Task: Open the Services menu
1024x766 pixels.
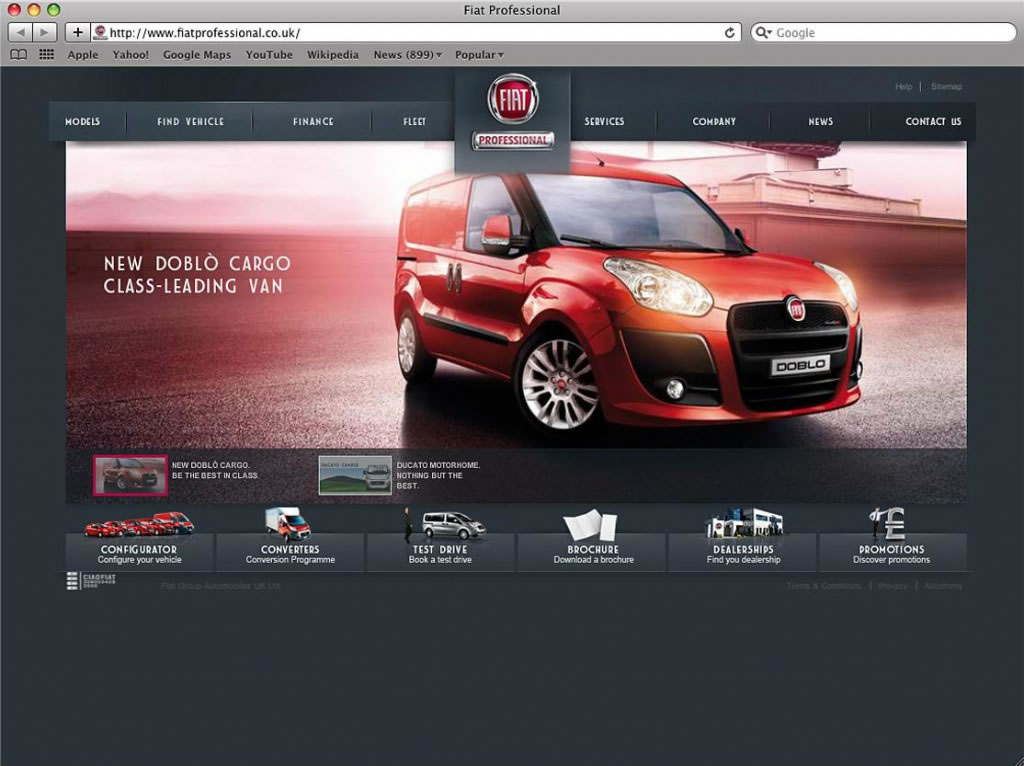Action: (604, 121)
